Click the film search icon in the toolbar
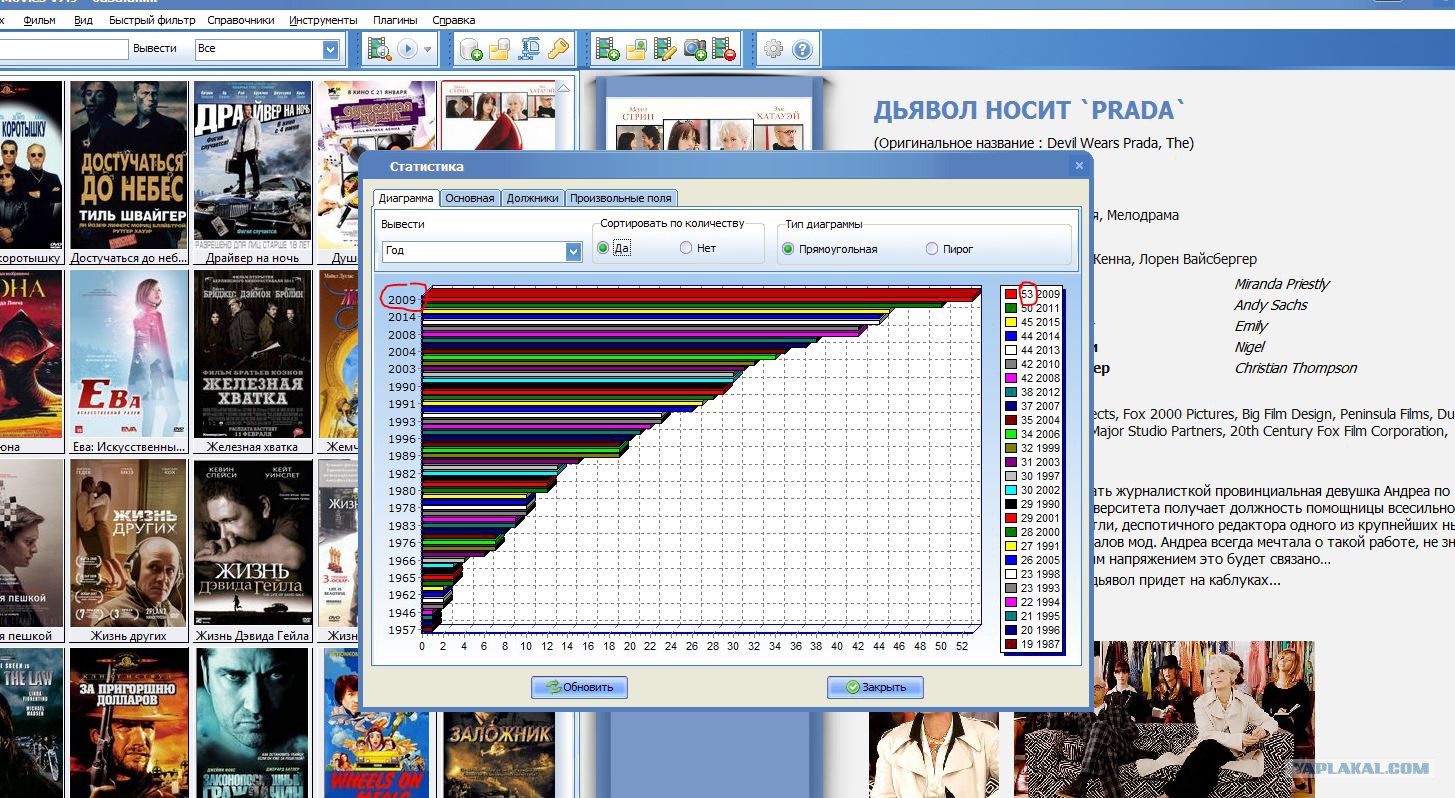Image resolution: width=1455 pixels, height=798 pixels. (x=379, y=48)
